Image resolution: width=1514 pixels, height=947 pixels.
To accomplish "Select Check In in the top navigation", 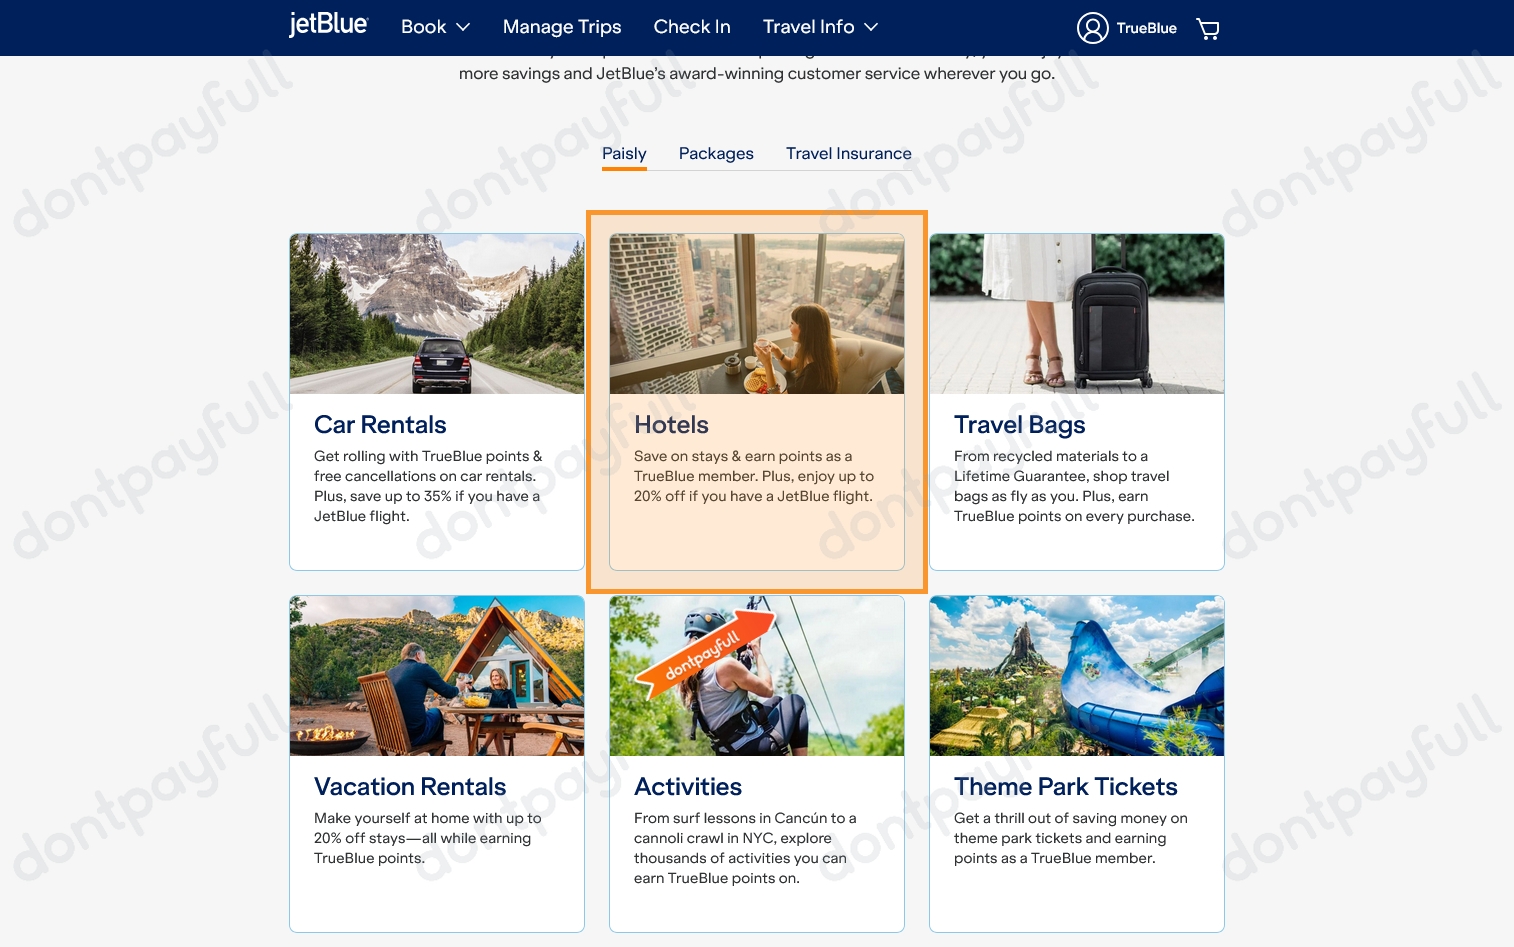I will point(692,27).
